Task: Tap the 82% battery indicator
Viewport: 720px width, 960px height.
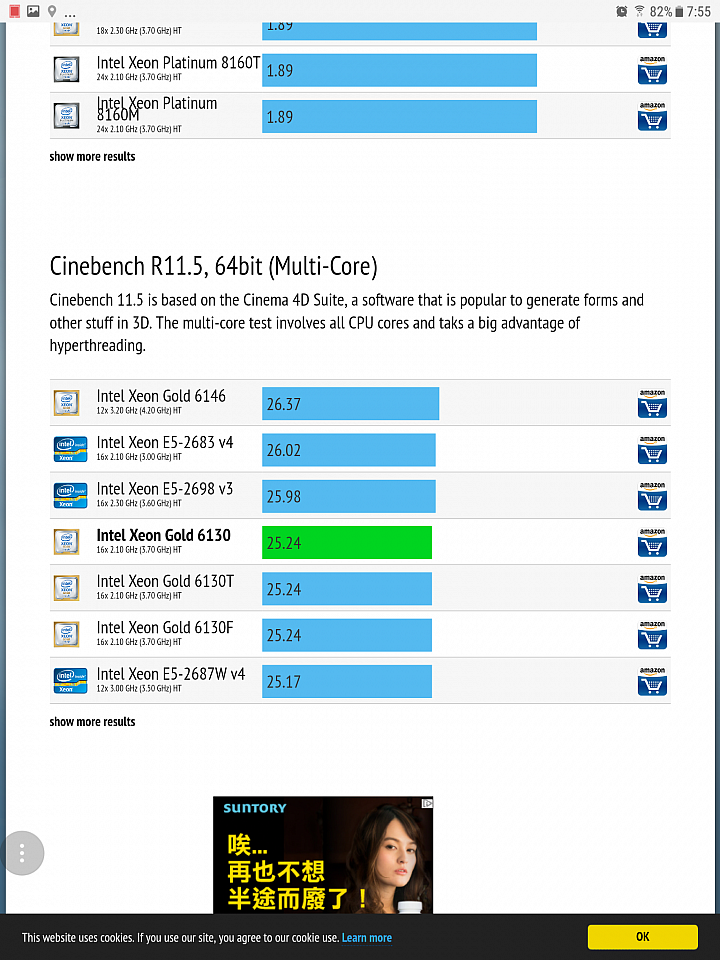Action: coord(666,11)
